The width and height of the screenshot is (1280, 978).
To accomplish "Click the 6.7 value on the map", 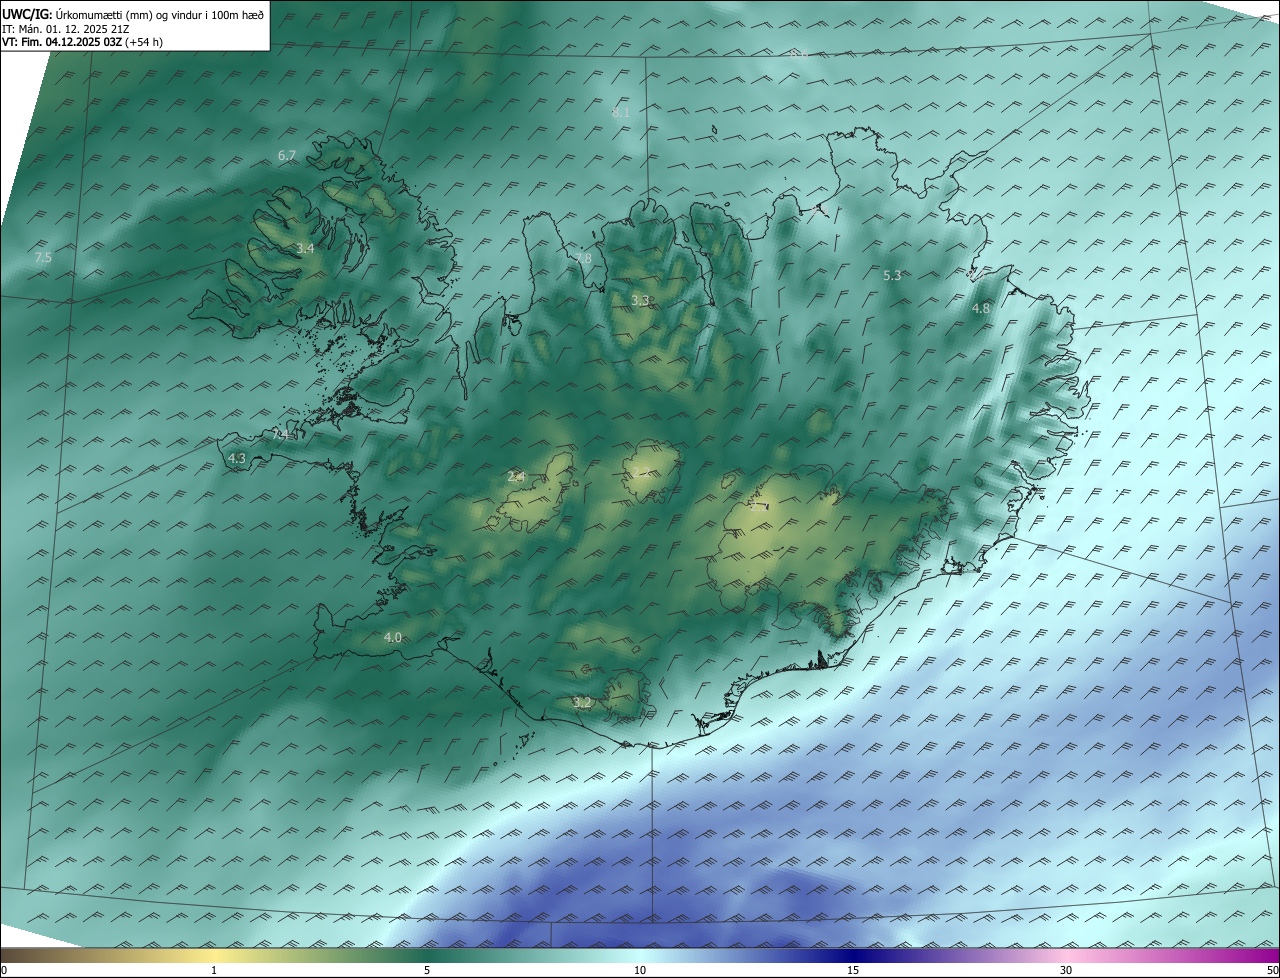I will (287, 156).
